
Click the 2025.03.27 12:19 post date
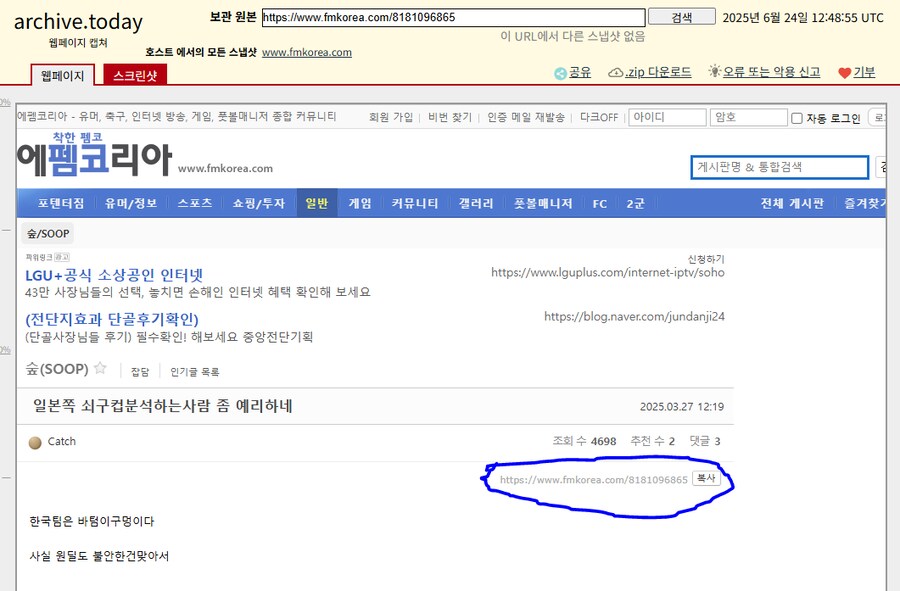click(682, 407)
